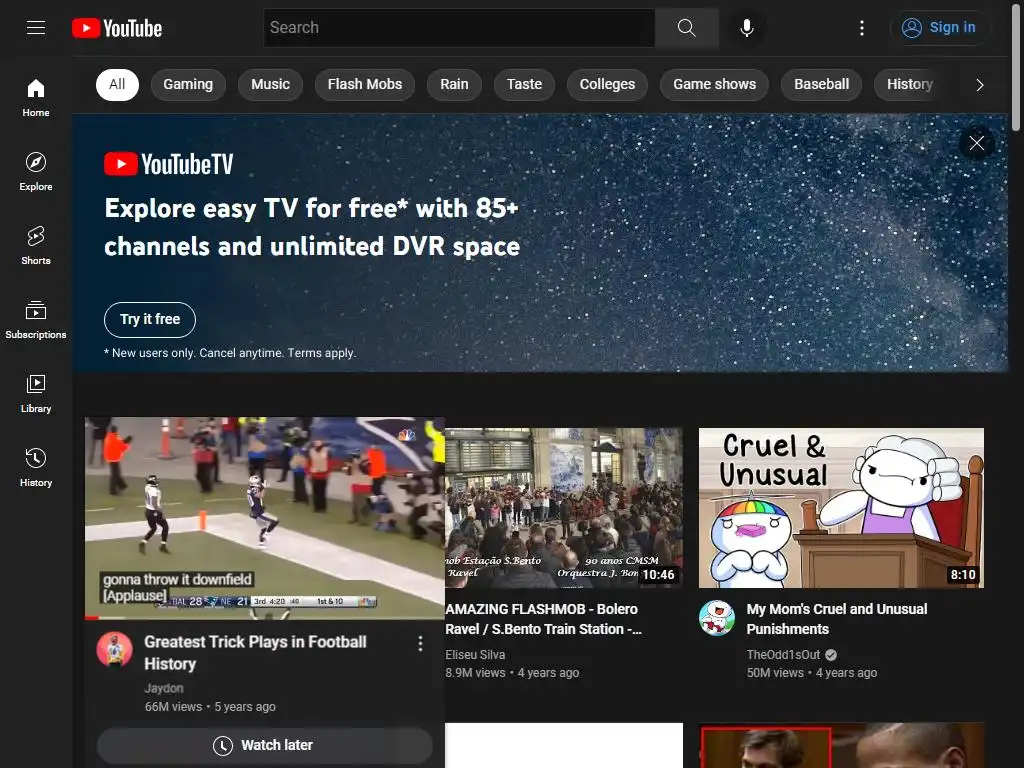Screen dimensions: 1024x768
Task: Select the Colleges filter chip
Action: coord(607,84)
